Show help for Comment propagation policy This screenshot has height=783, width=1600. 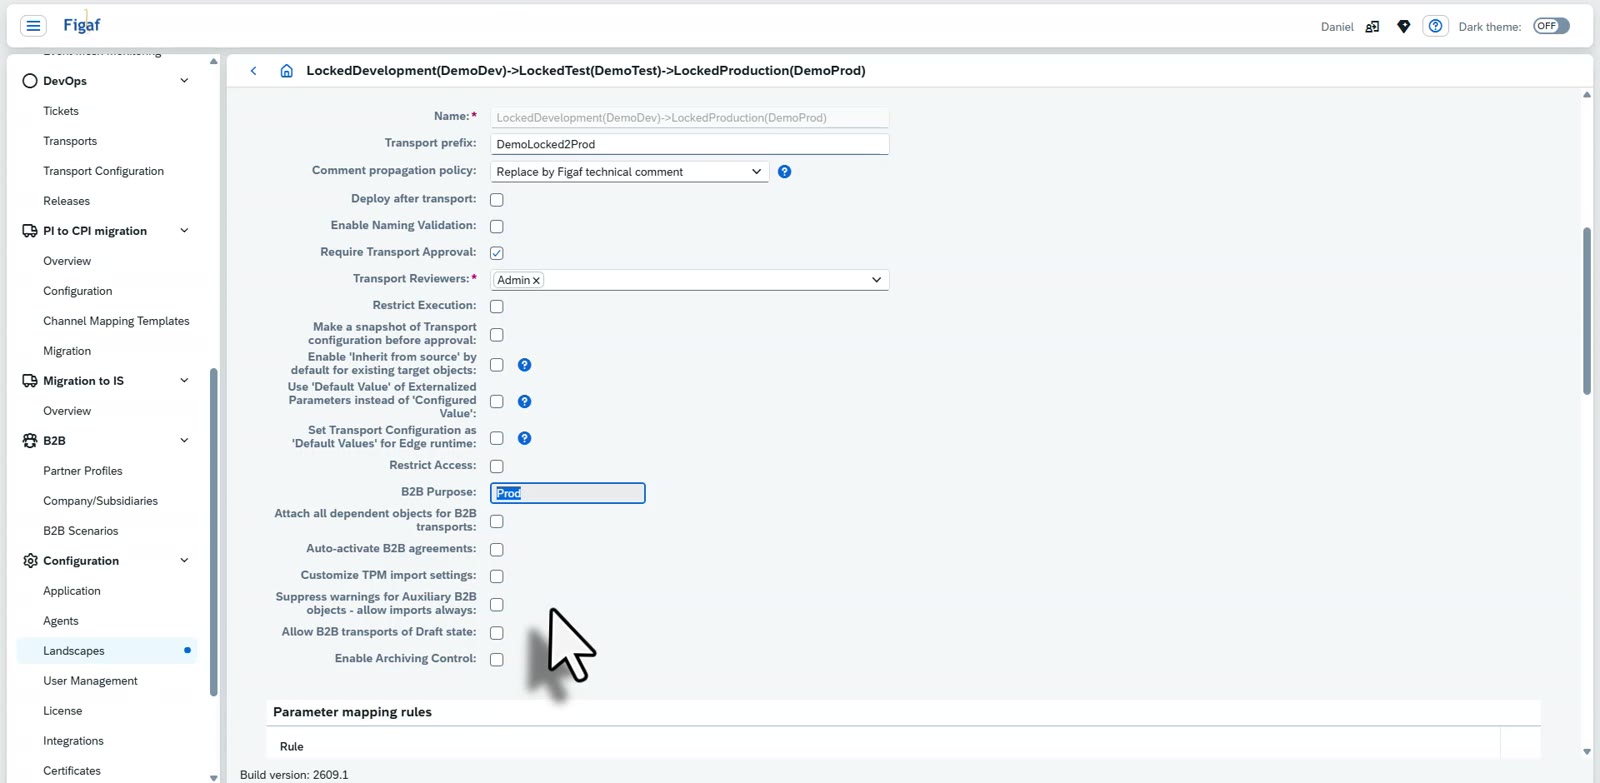pos(785,172)
